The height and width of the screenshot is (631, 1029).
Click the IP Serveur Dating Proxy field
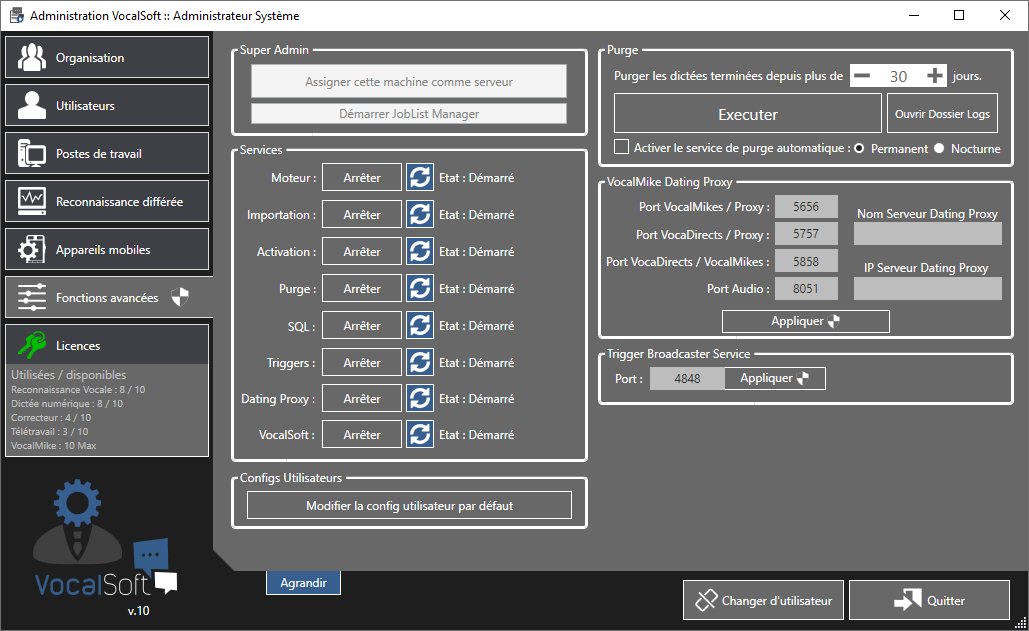[927, 289]
